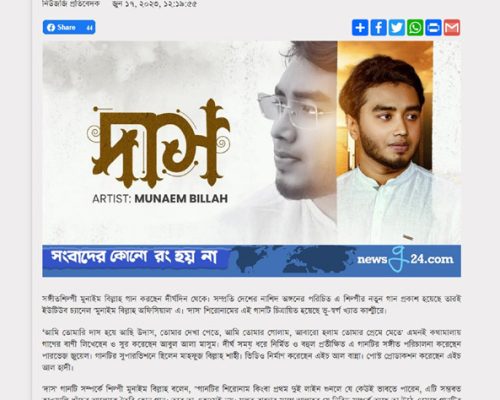Click the Bengali slogan on blue banner
The image size is (500, 400).
tap(134, 257)
